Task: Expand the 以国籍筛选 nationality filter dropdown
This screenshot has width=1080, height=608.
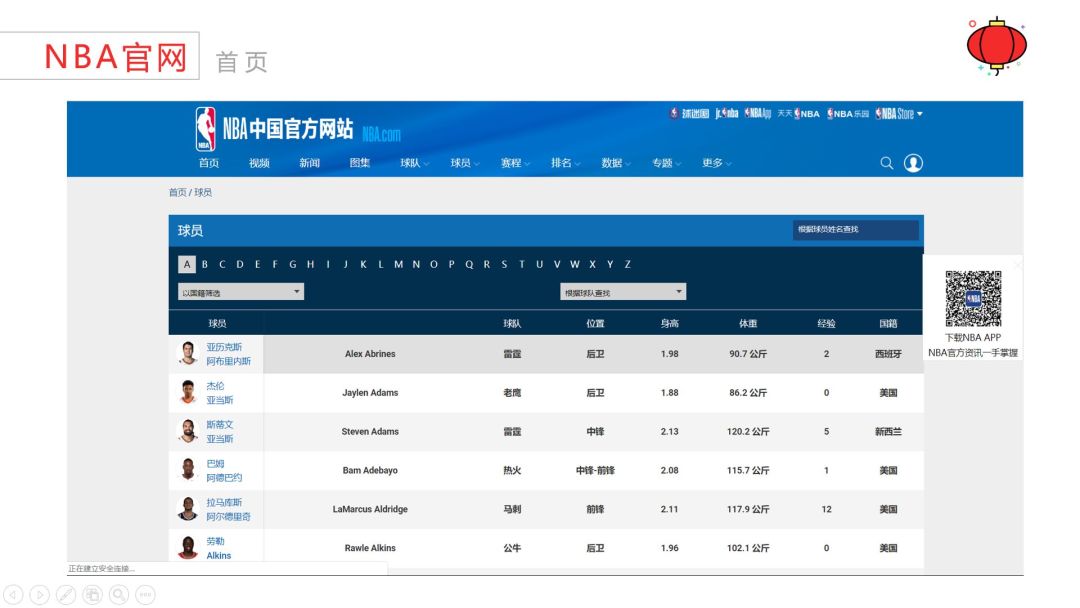Action: [x=241, y=292]
